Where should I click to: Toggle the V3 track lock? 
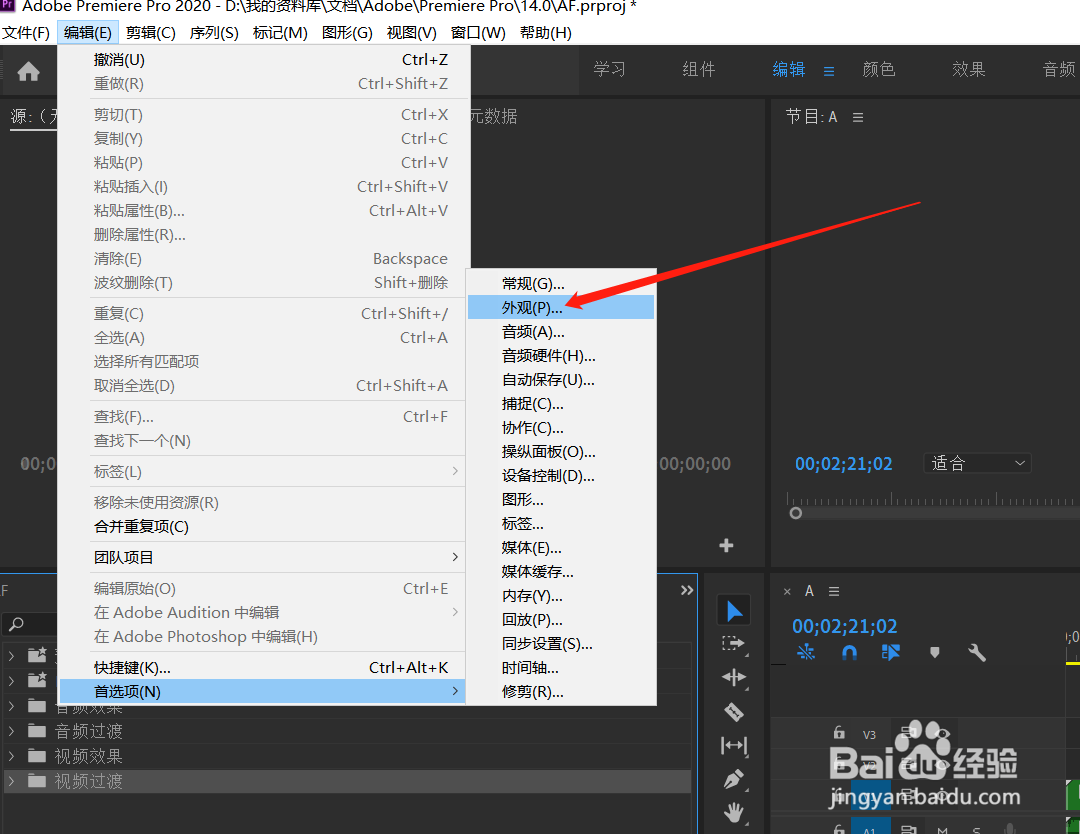pyautogui.click(x=838, y=733)
